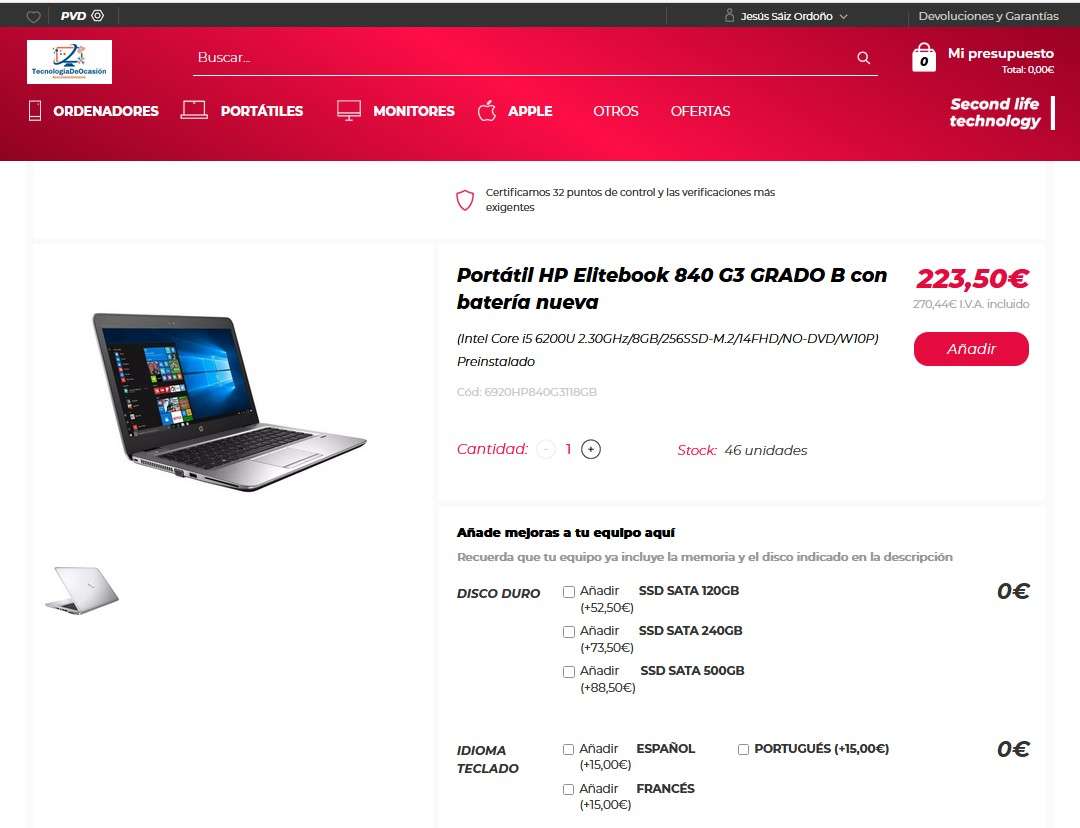Image resolution: width=1080 pixels, height=828 pixels.
Task: Check the SSD SATA 120GB upgrade option
Action: point(569,592)
